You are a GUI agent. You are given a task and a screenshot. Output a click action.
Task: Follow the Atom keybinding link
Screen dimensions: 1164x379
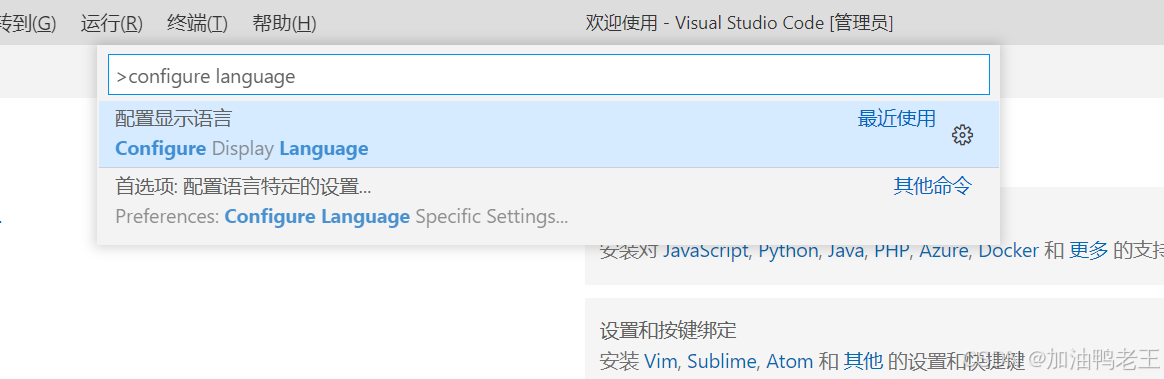(x=789, y=361)
